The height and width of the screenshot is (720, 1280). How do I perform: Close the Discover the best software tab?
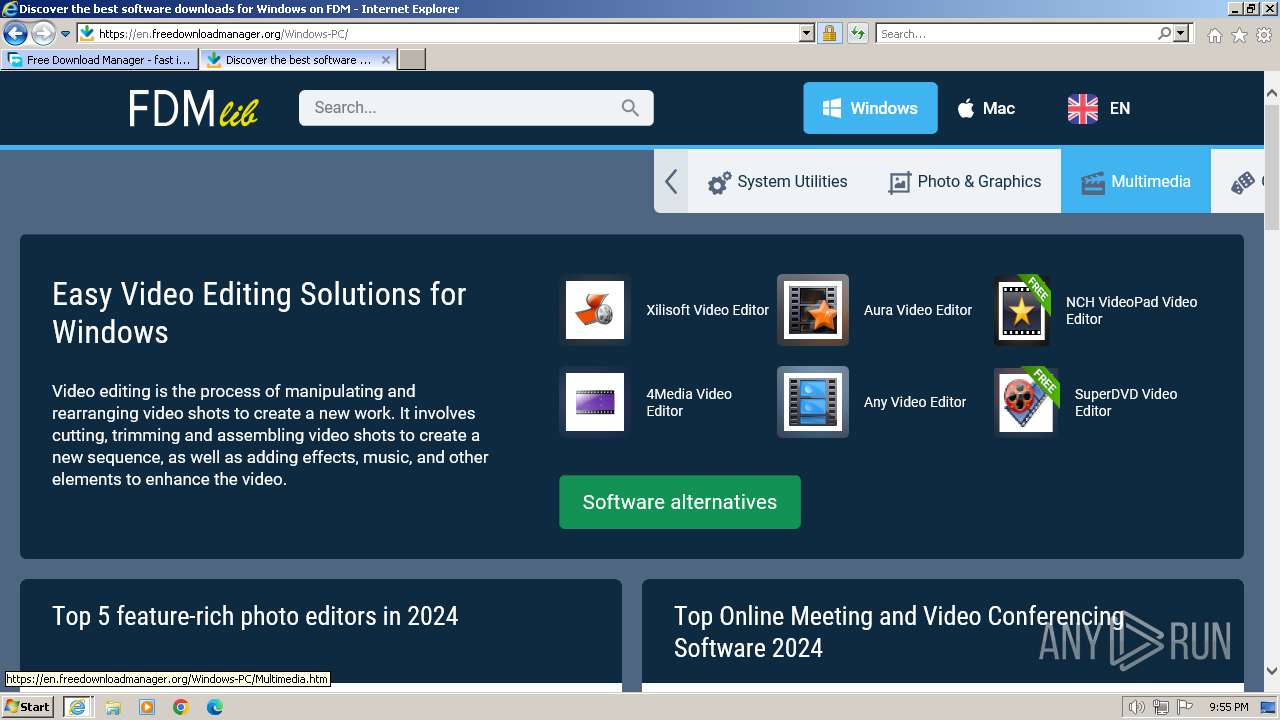(x=386, y=60)
